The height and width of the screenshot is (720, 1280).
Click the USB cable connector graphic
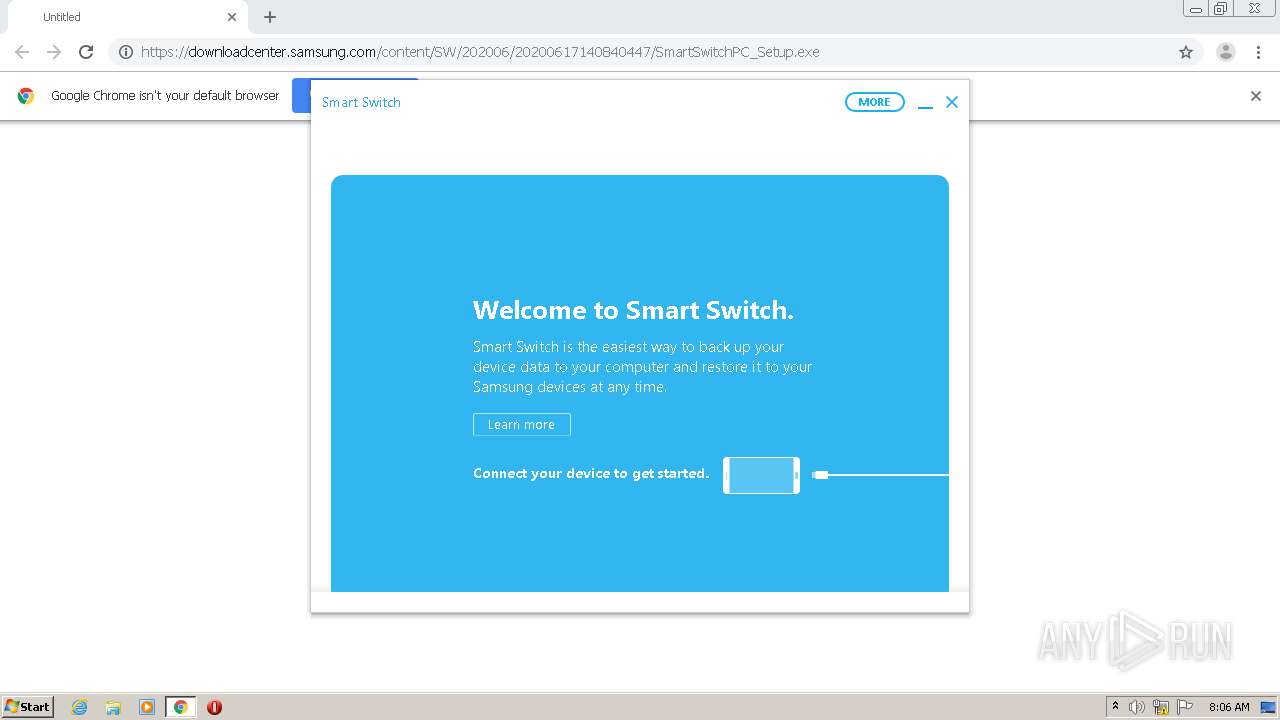(820, 475)
